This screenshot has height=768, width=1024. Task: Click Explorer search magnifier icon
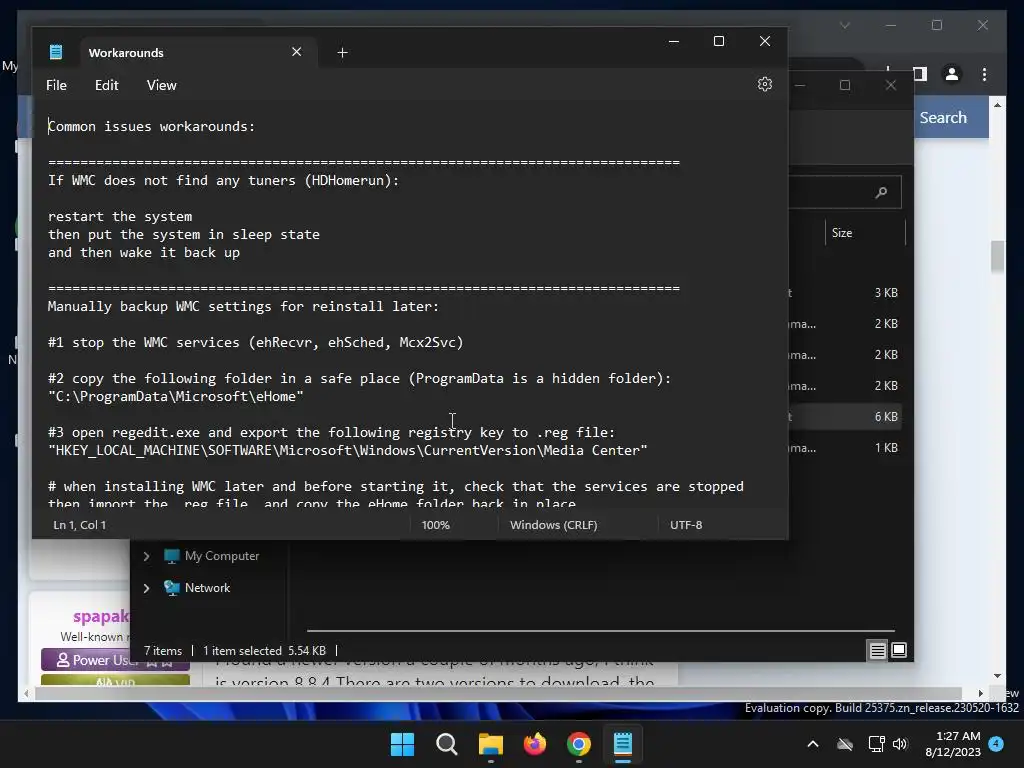click(881, 192)
